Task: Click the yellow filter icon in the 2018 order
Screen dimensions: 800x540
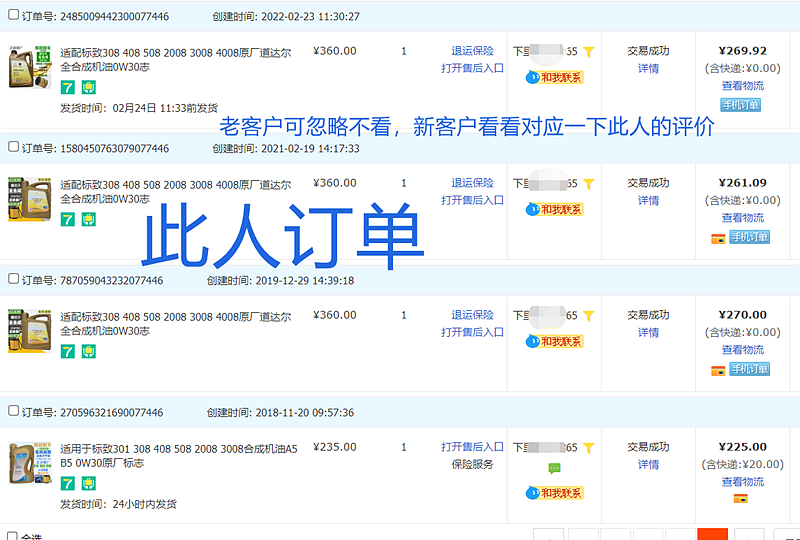Action: 589,448
